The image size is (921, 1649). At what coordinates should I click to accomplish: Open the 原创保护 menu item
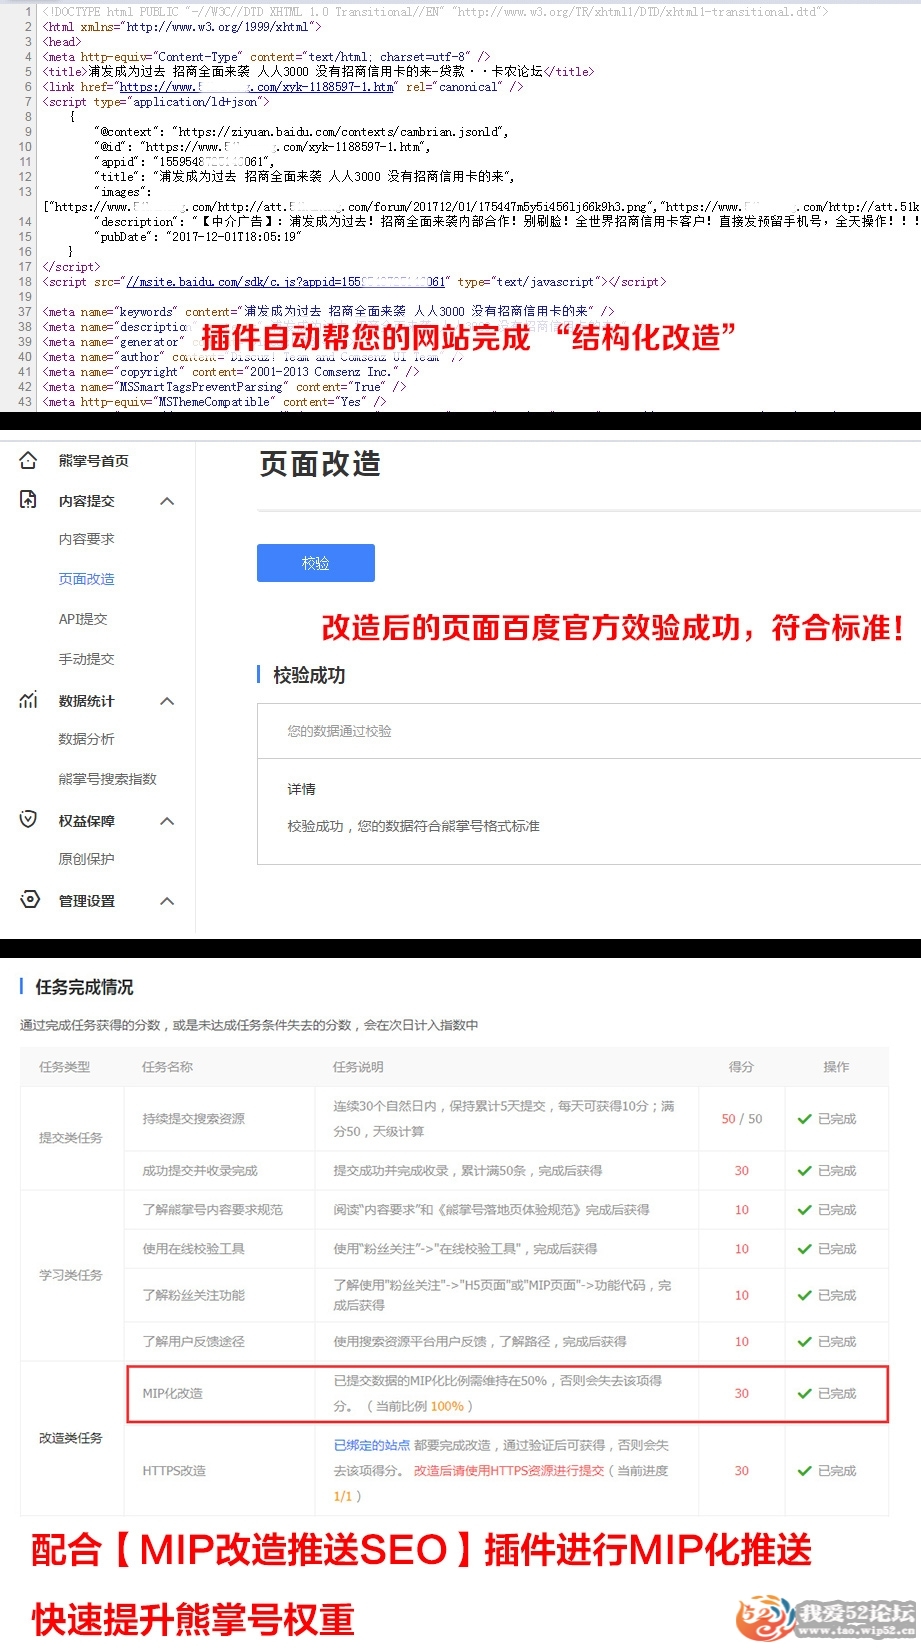click(86, 859)
